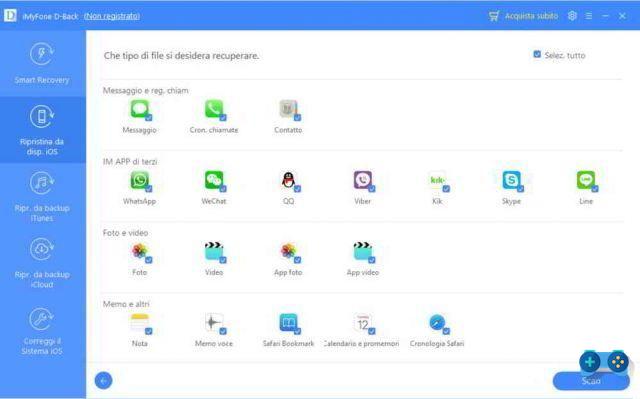Screen dimensions: 640x399
Task: Click the IM APP di terzi heading
Action: [x=130, y=162]
